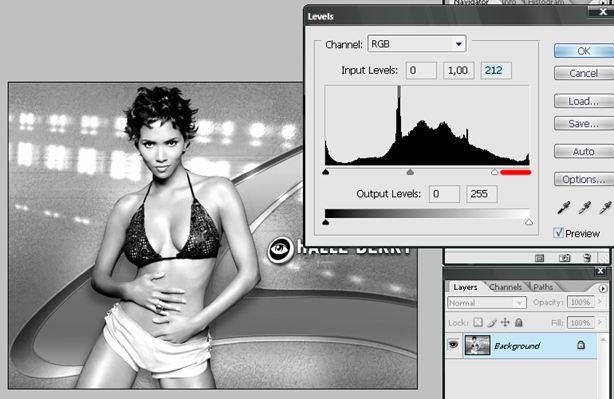The width and height of the screenshot is (614, 399).
Task: Toggle lock transparent pixels in Layers panel
Action: [478, 322]
